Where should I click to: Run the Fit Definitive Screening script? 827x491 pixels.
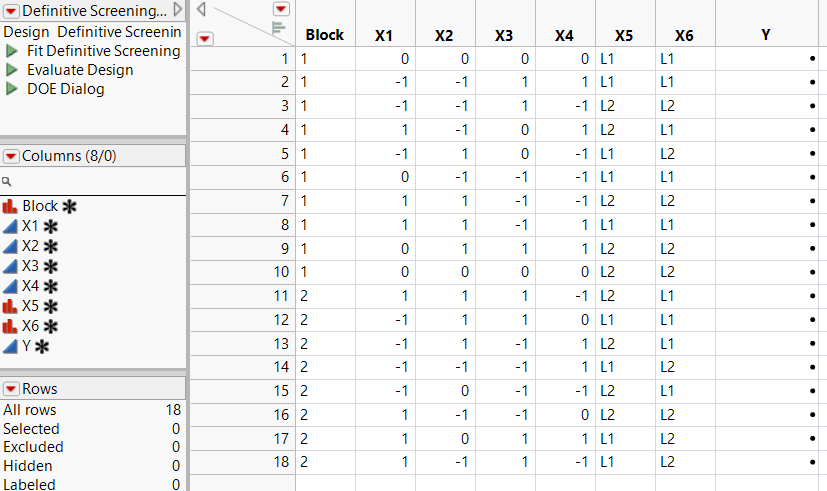pos(12,51)
